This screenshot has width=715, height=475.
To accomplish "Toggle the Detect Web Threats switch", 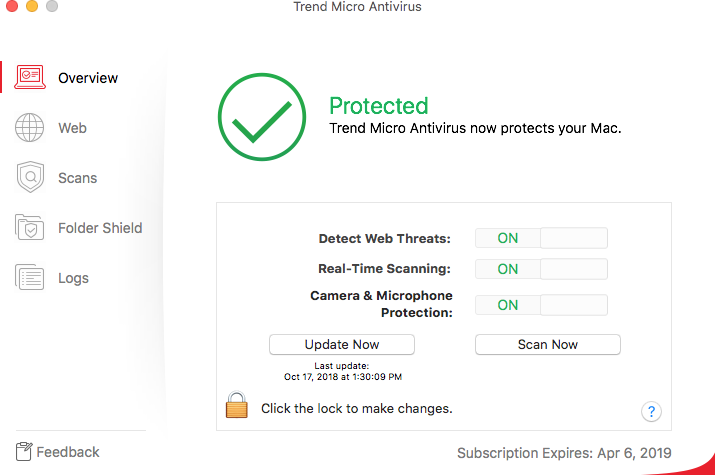I will pyautogui.click(x=540, y=238).
